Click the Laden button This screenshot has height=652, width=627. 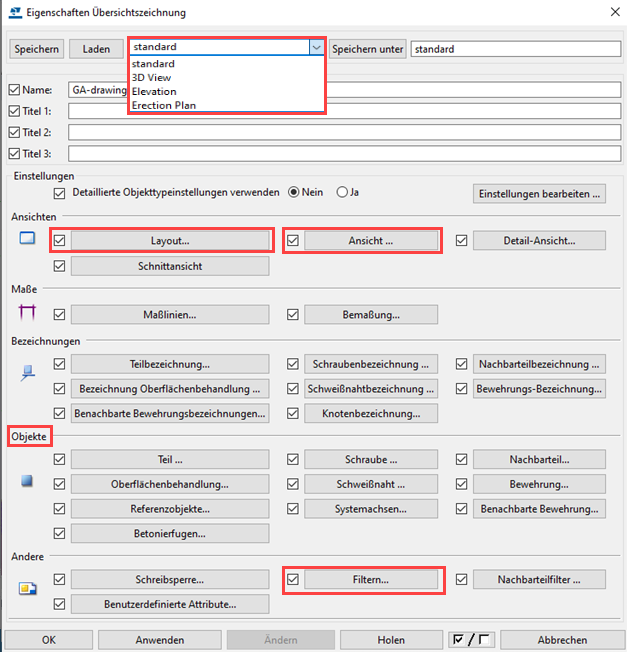(x=96, y=49)
